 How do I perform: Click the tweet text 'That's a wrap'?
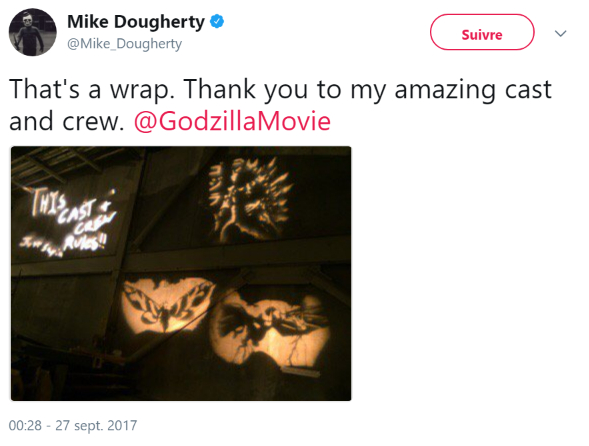pos(90,89)
